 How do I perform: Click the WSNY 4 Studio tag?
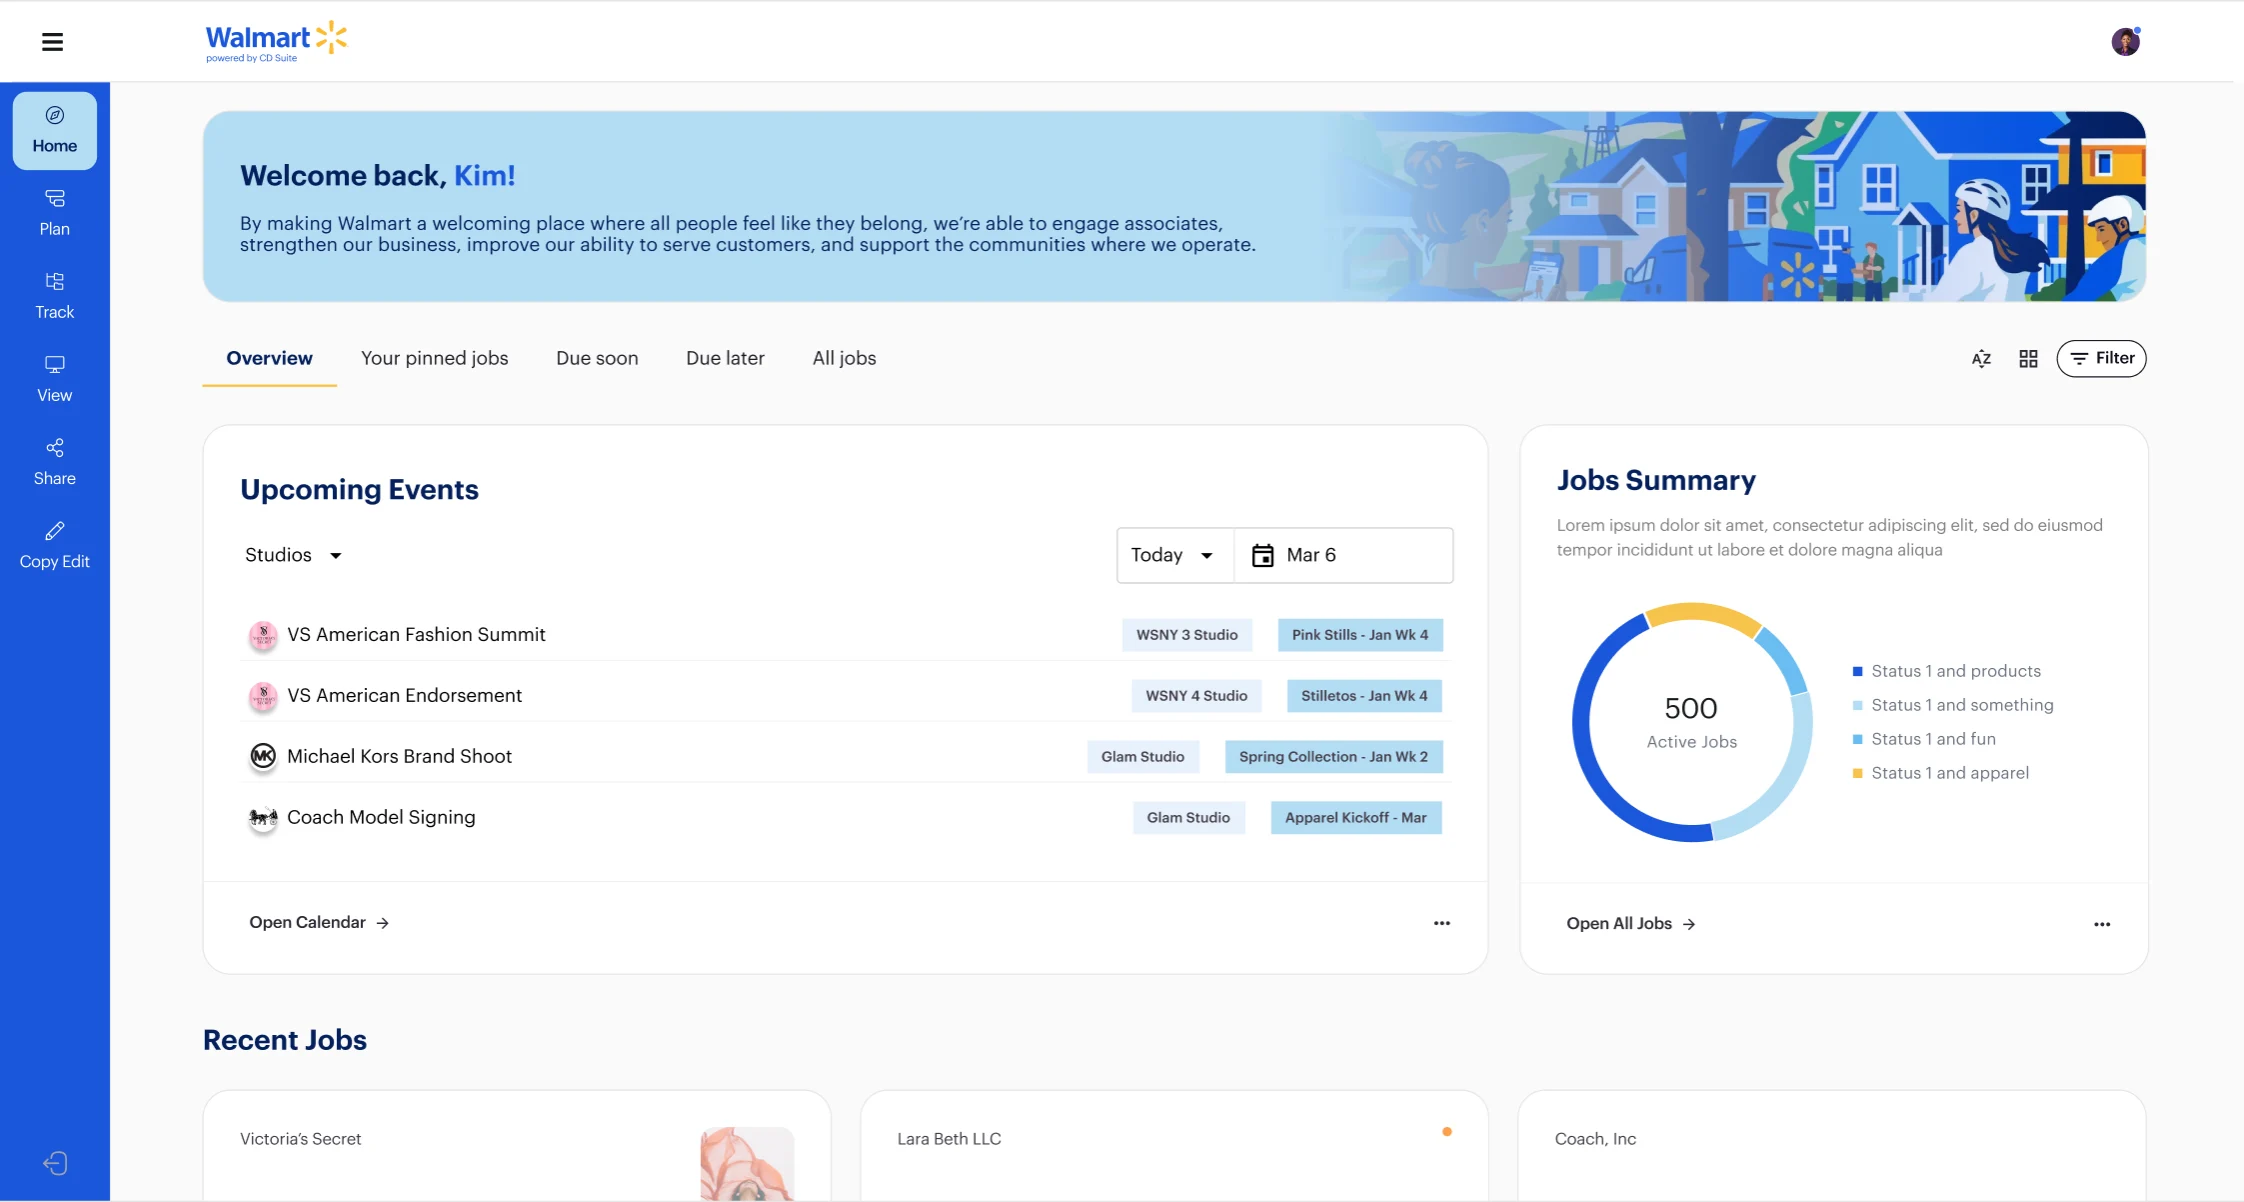pyautogui.click(x=1197, y=696)
